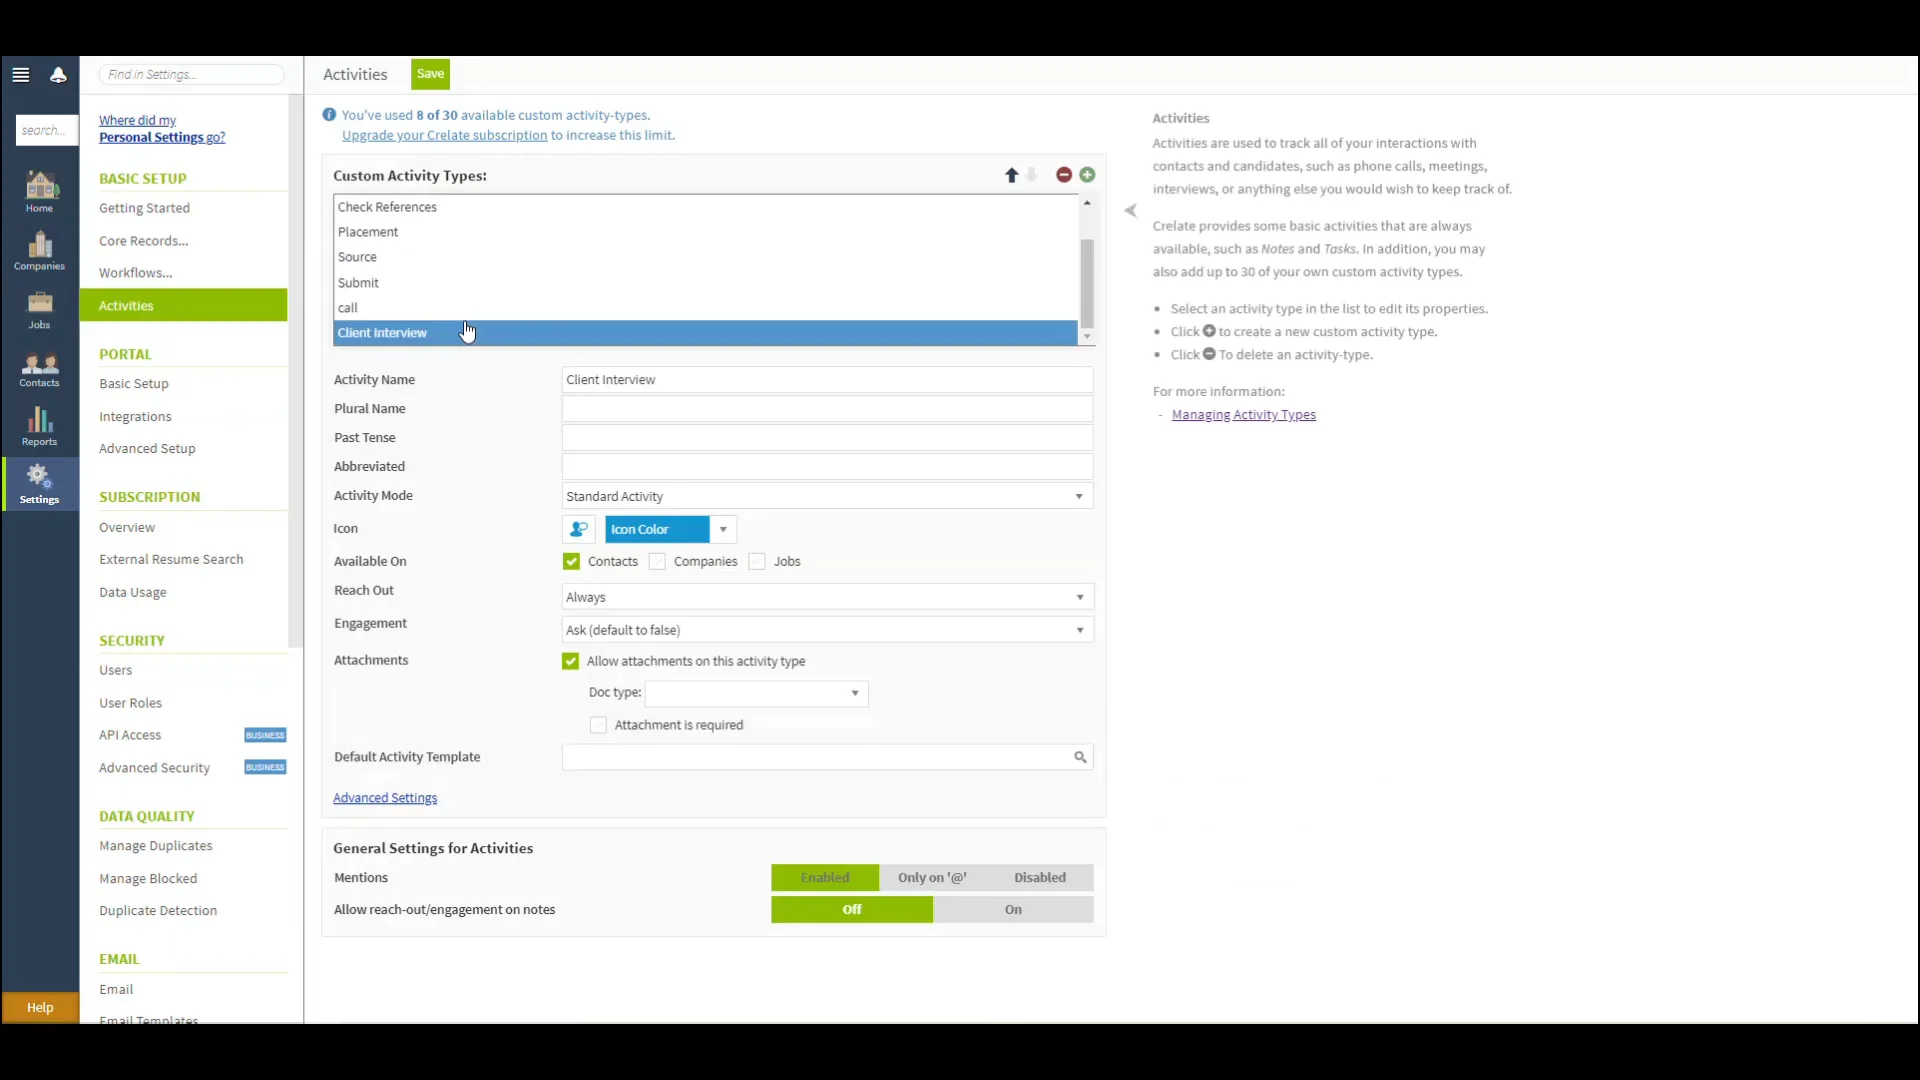Viewport: 1920px width, 1080px height.
Task: Open Getting Started in Basic Setup
Action: (x=144, y=208)
